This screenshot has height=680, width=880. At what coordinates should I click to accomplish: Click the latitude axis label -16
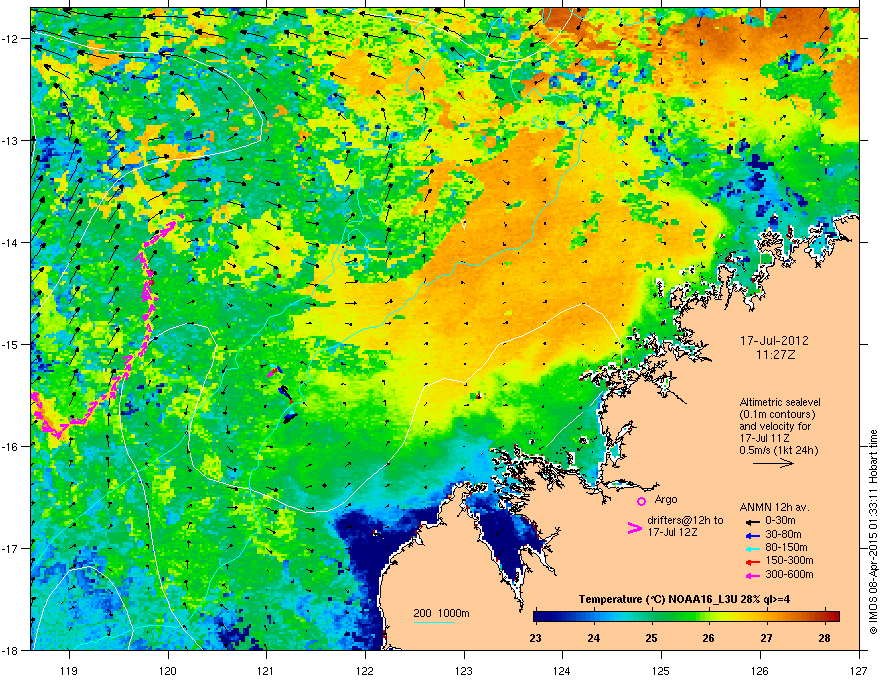tap(11, 446)
